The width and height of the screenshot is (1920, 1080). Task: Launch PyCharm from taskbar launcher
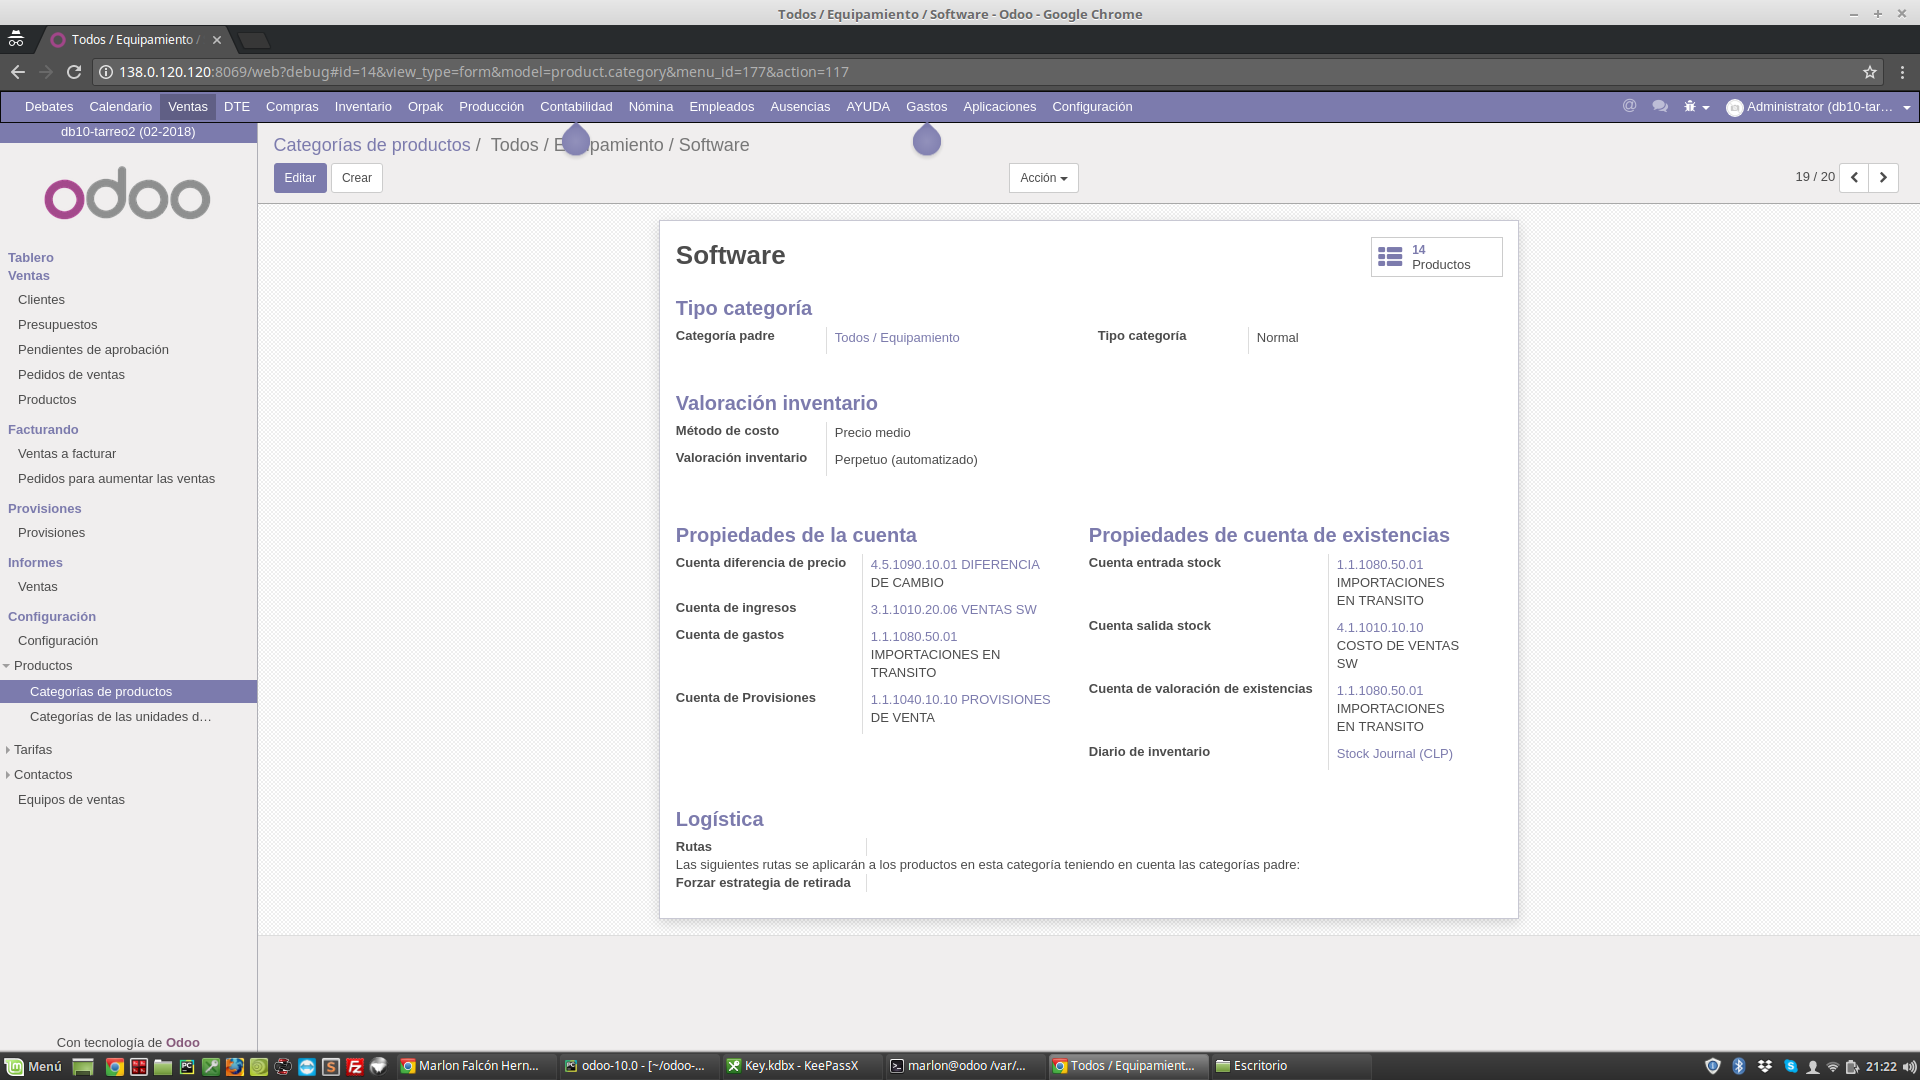pos(187,1066)
